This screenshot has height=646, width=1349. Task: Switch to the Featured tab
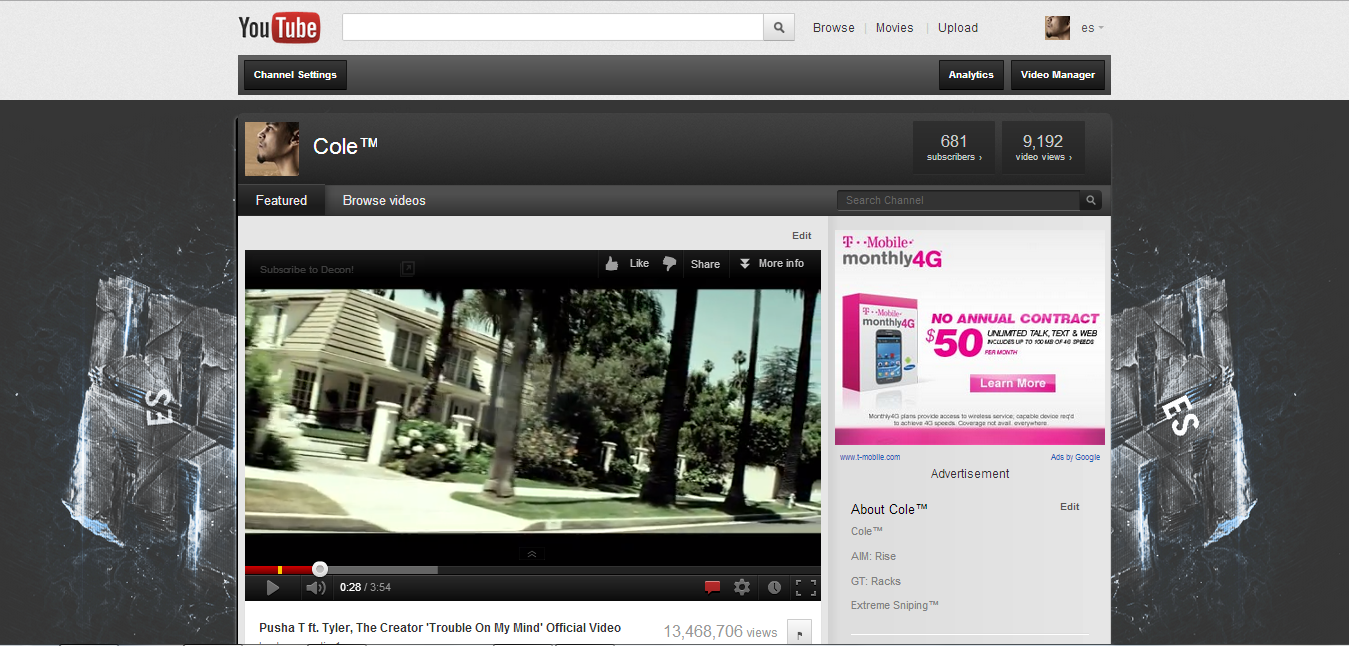tap(281, 200)
